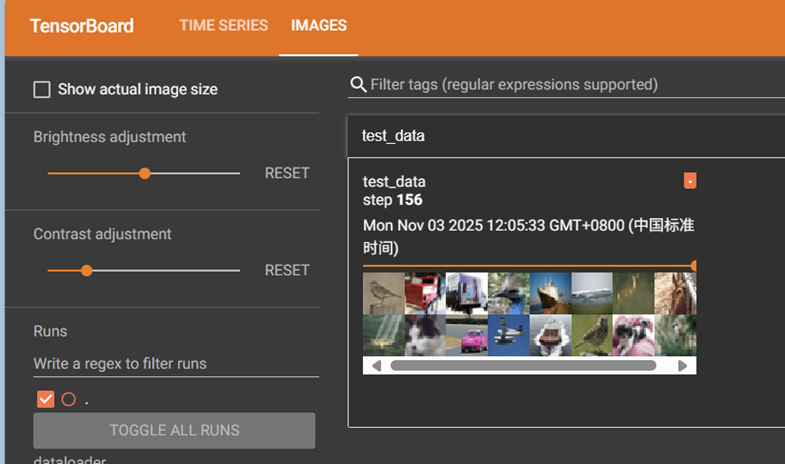Click the brightness adjustment slider handle
Screen dimensions: 785x464
(x=145, y=173)
